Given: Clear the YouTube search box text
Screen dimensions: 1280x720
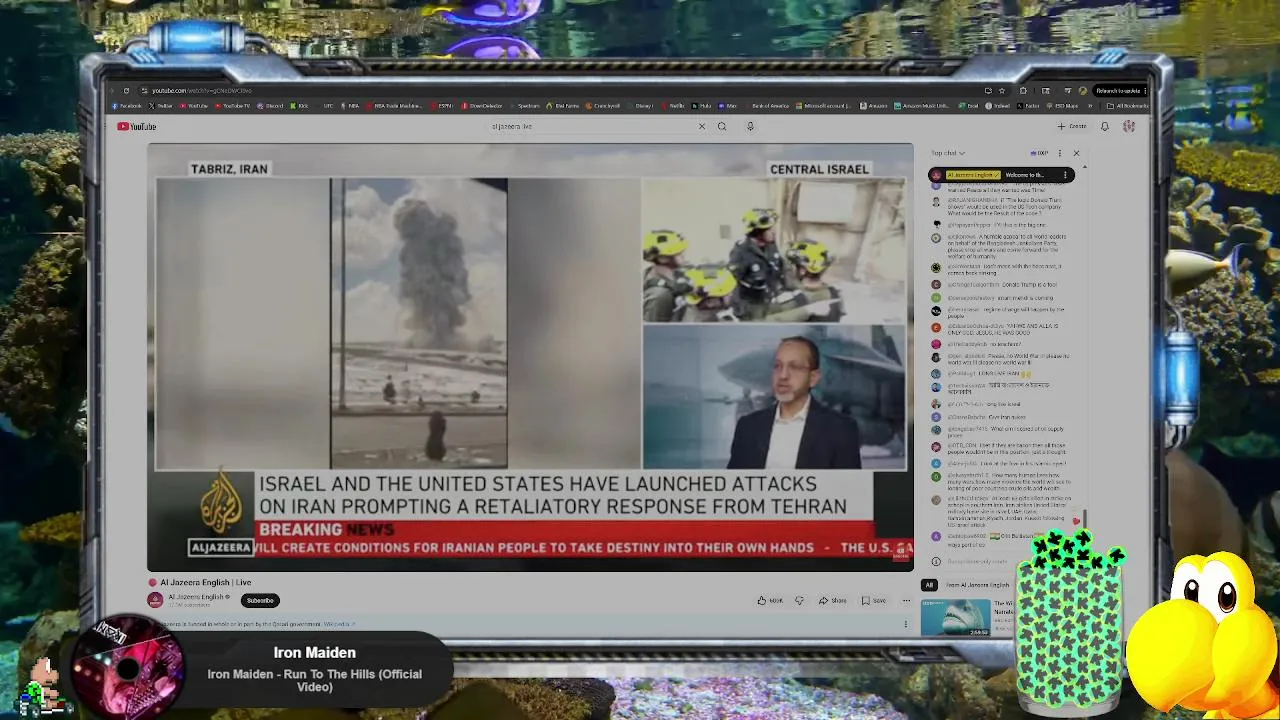Looking at the screenshot, I should (x=702, y=126).
